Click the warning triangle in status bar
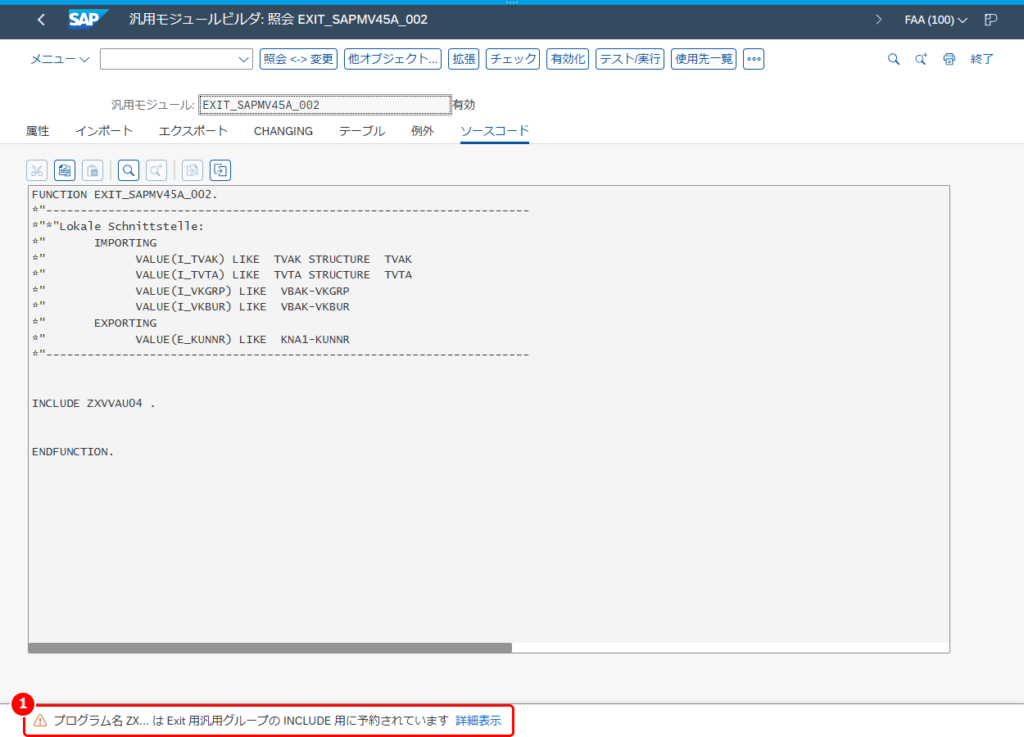Viewport: 1024px width, 737px height. coord(40,721)
